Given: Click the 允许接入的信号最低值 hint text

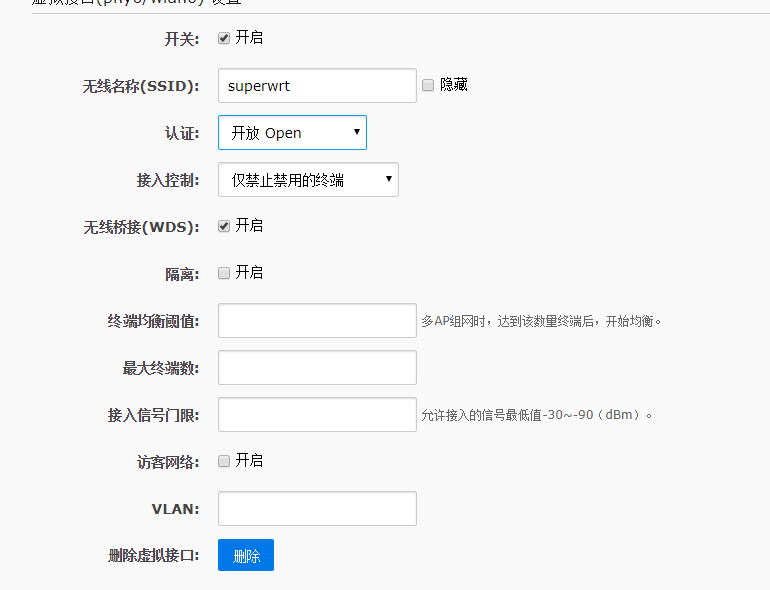Looking at the screenshot, I should 536,414.
